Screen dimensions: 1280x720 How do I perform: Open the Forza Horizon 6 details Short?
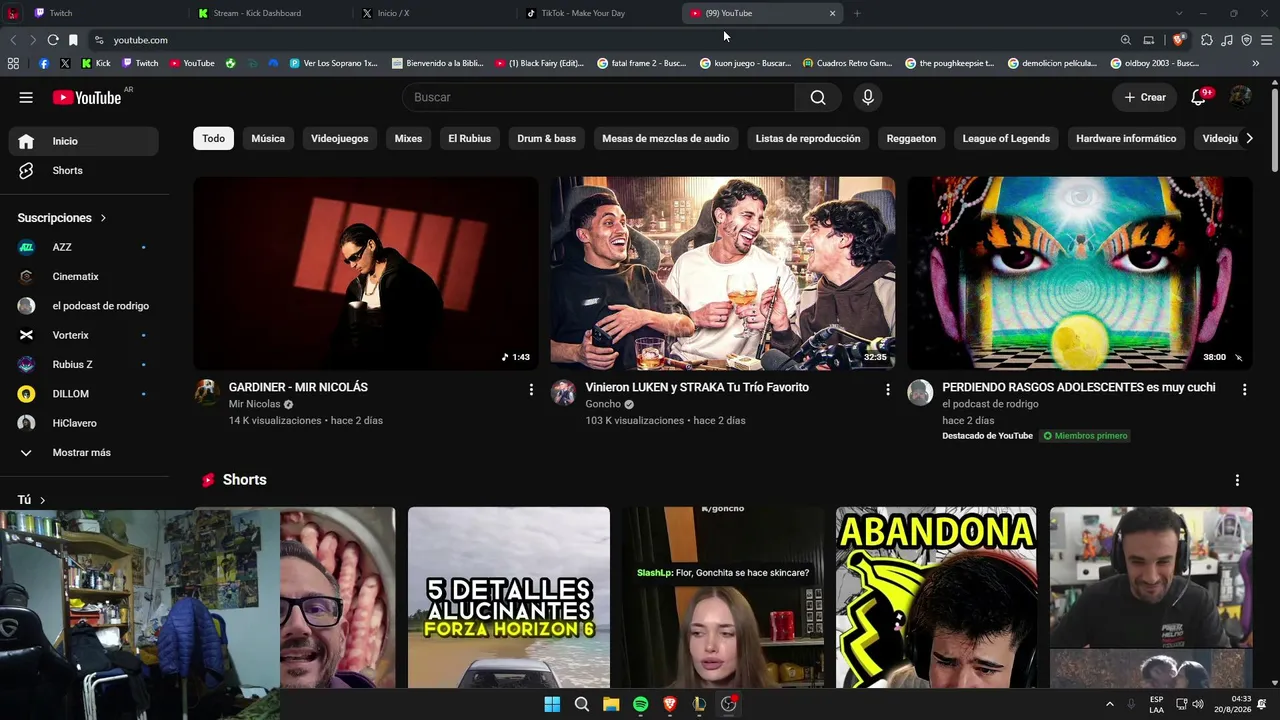click(509, 597)
